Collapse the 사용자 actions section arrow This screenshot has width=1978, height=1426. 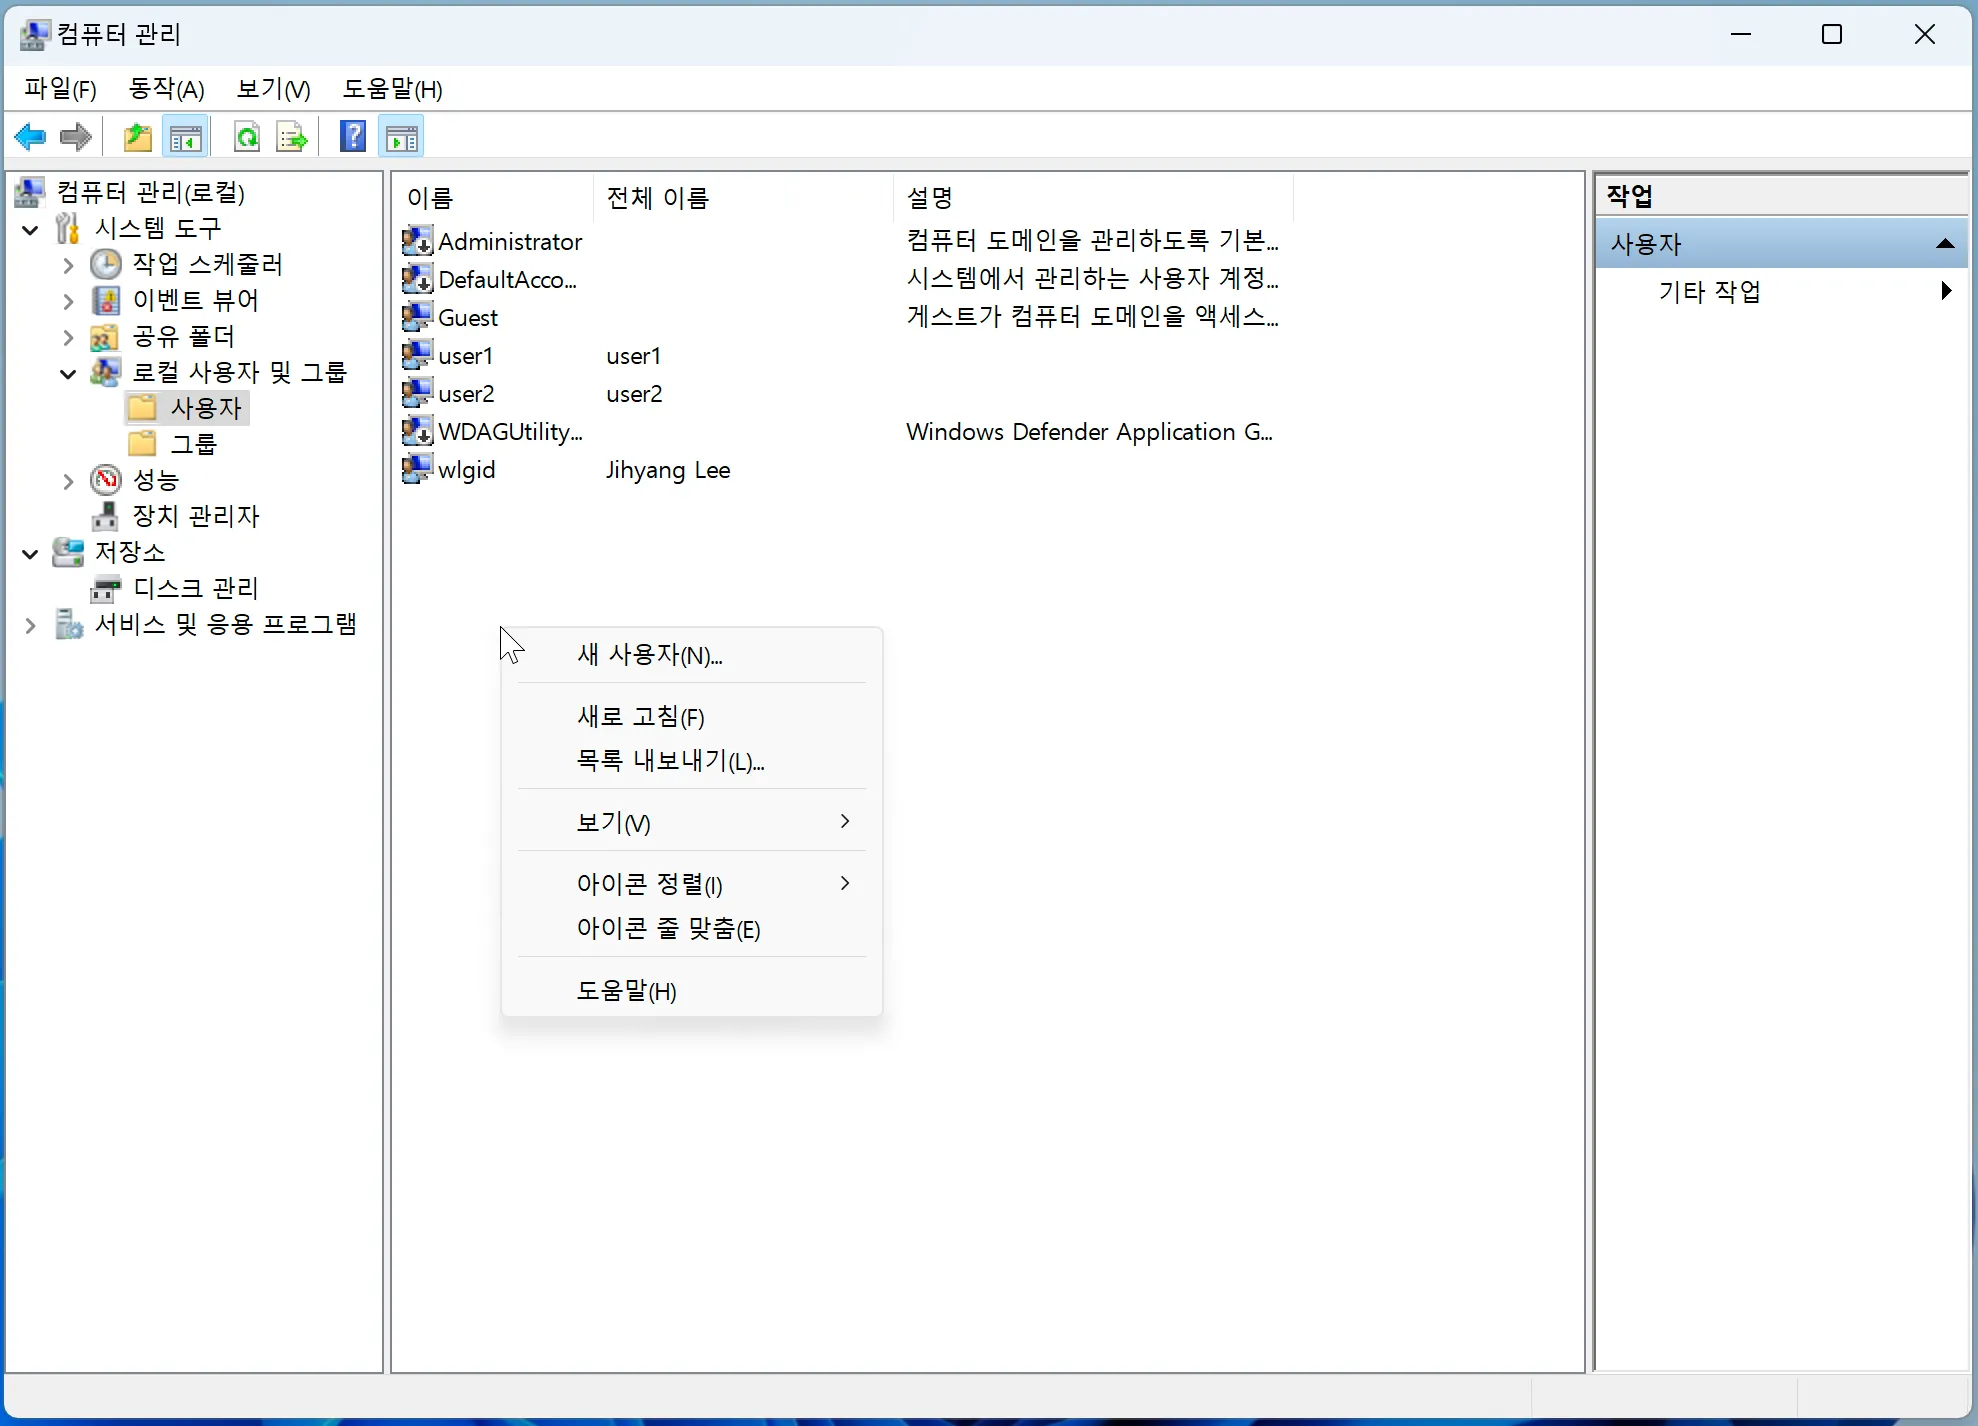(1945, 243)
